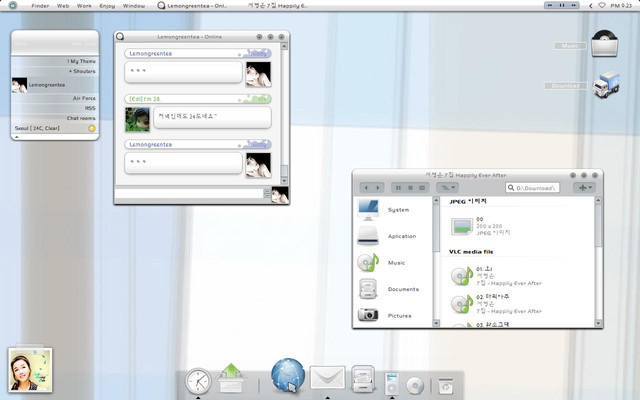Click the chat scrollbar down arrow
The width and height of the screenshot is (640, 400).
[284, 180]
